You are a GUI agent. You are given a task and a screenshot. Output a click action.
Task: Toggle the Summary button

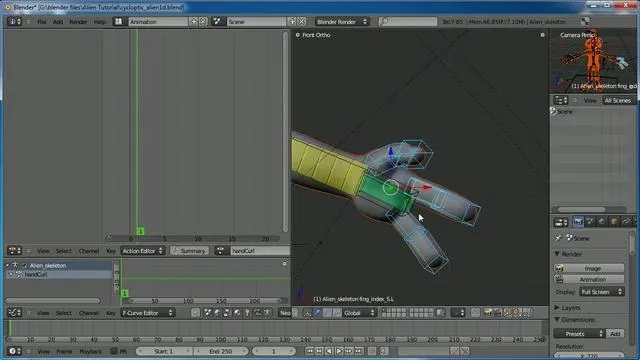tap(189, 251)
